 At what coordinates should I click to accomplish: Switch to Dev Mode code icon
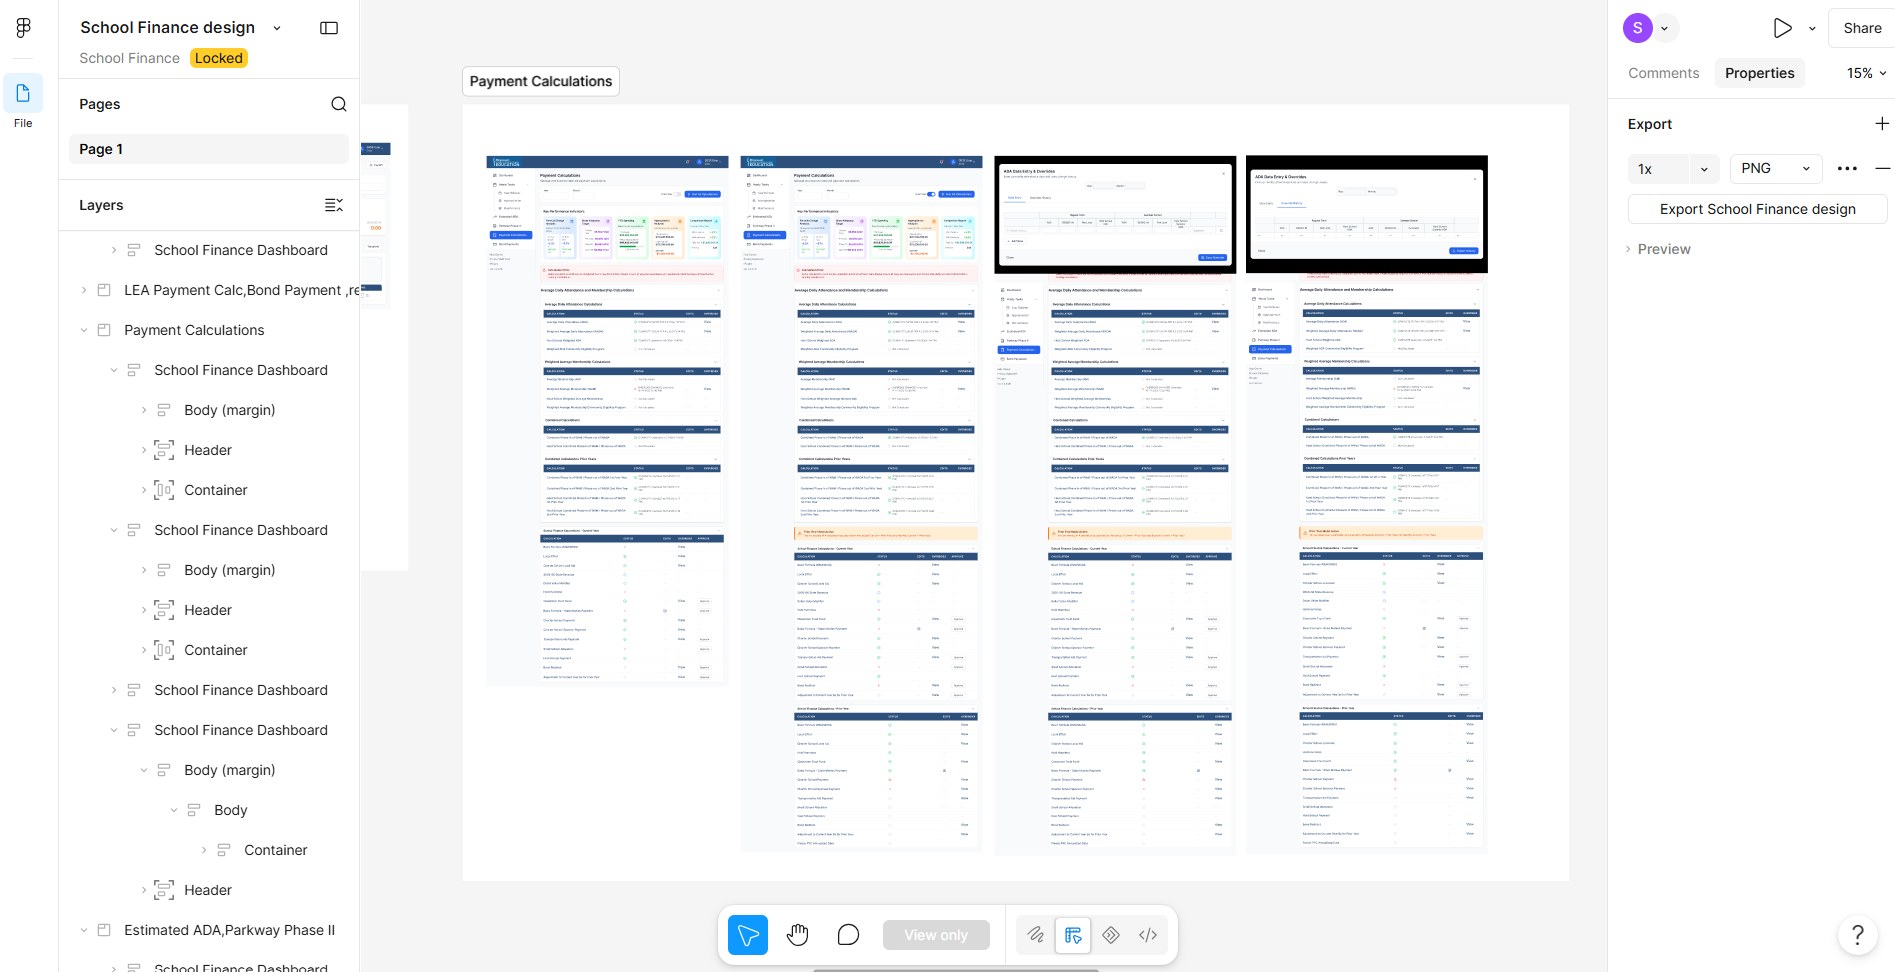pos(1148,935)
